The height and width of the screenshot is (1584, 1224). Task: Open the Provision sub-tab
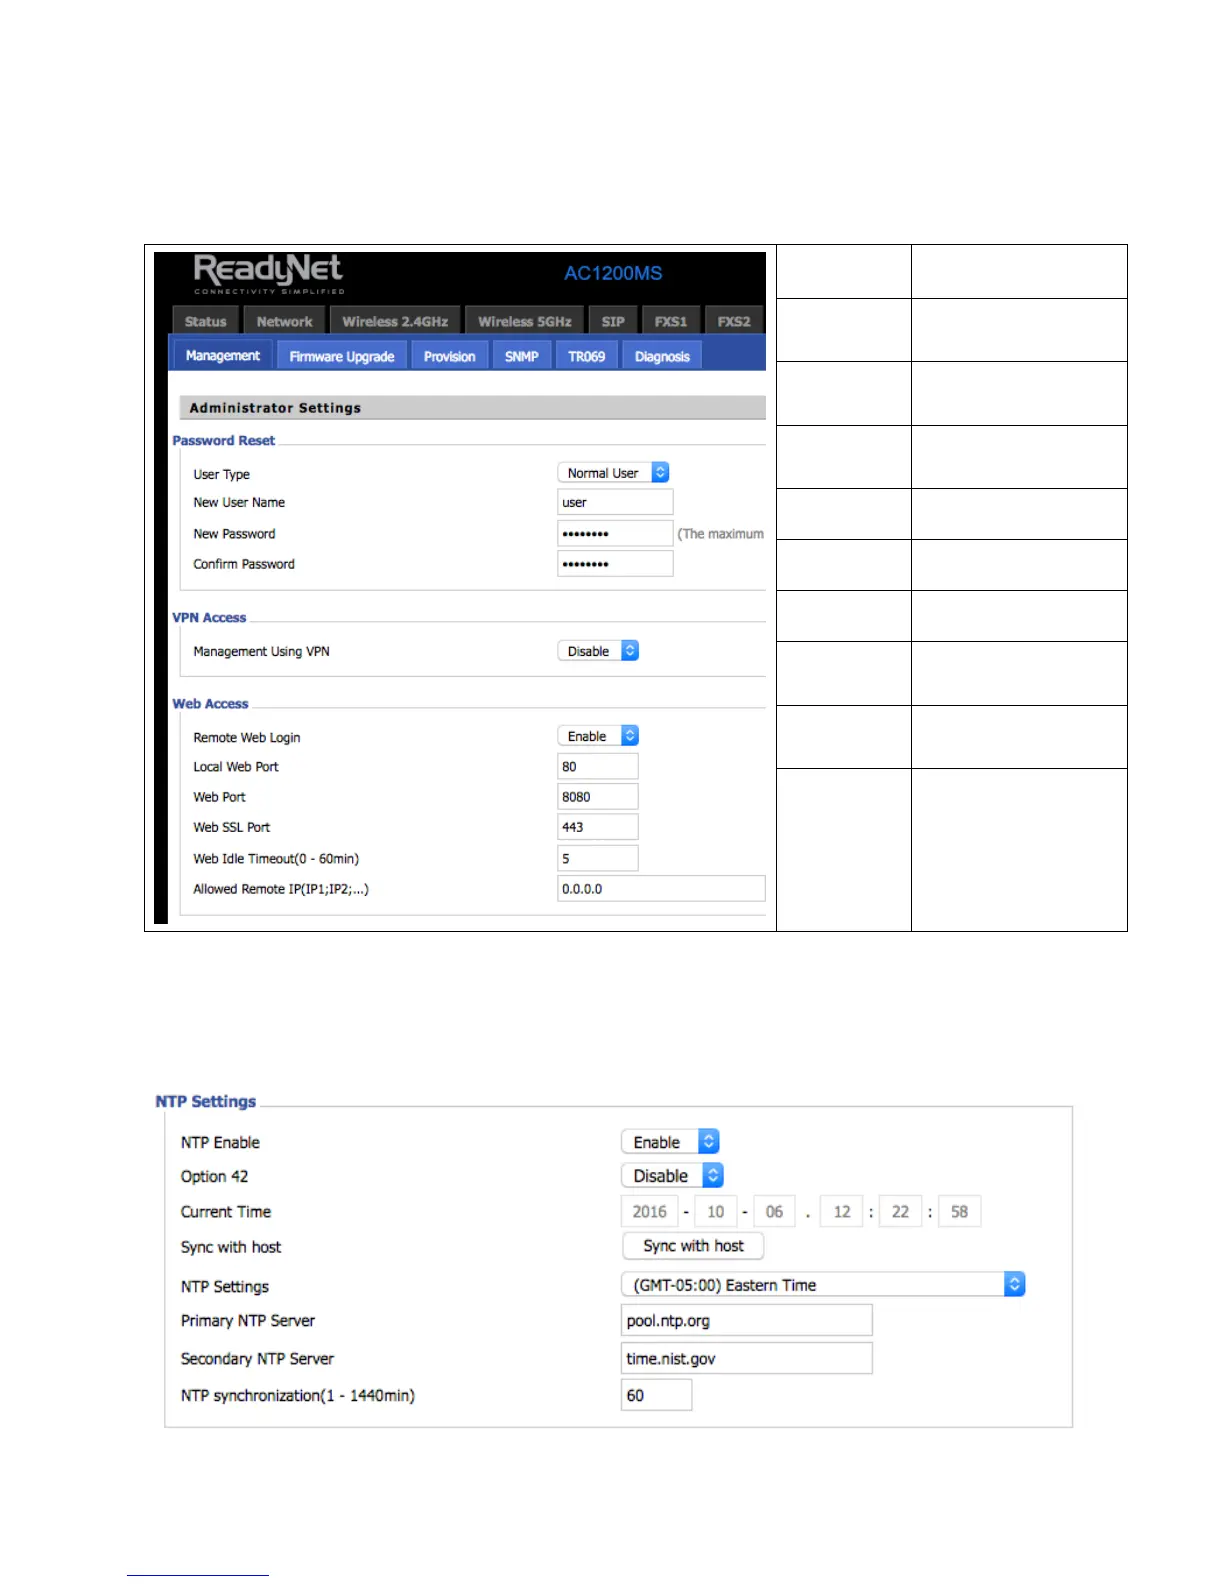point(450,356)
